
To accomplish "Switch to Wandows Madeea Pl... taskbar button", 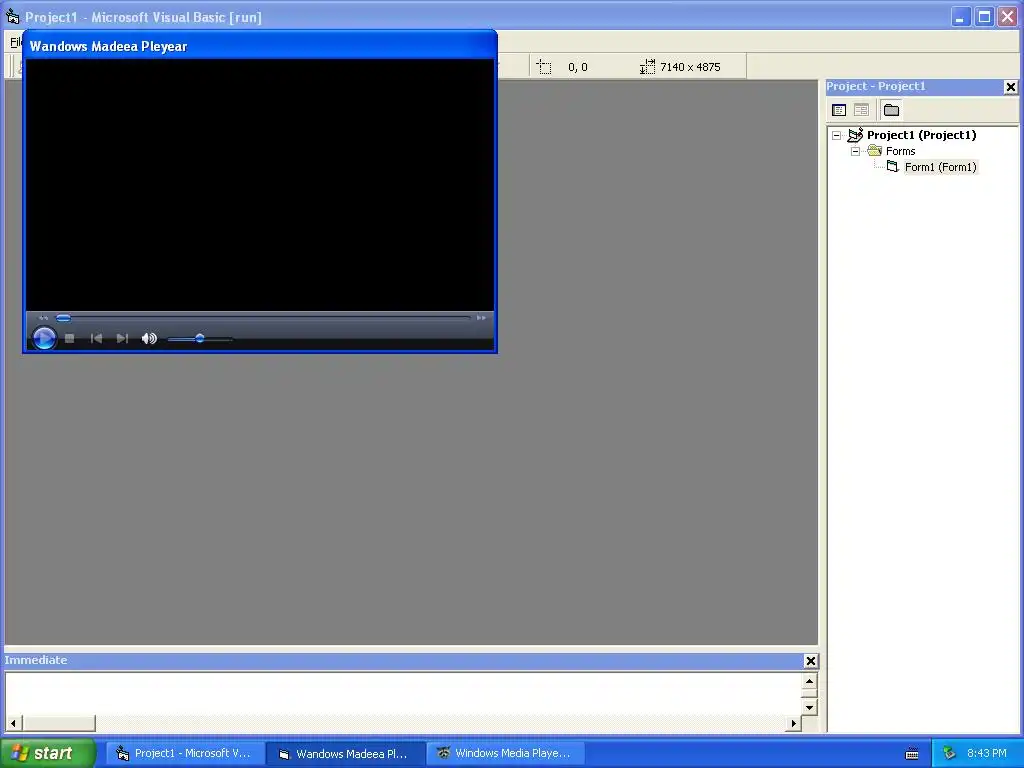I will (x=345, y=754).
